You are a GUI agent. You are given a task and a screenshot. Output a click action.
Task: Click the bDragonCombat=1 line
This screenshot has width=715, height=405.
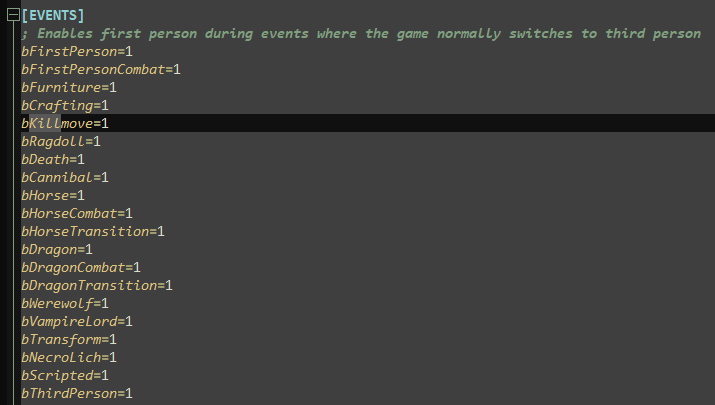coord(81,268)
